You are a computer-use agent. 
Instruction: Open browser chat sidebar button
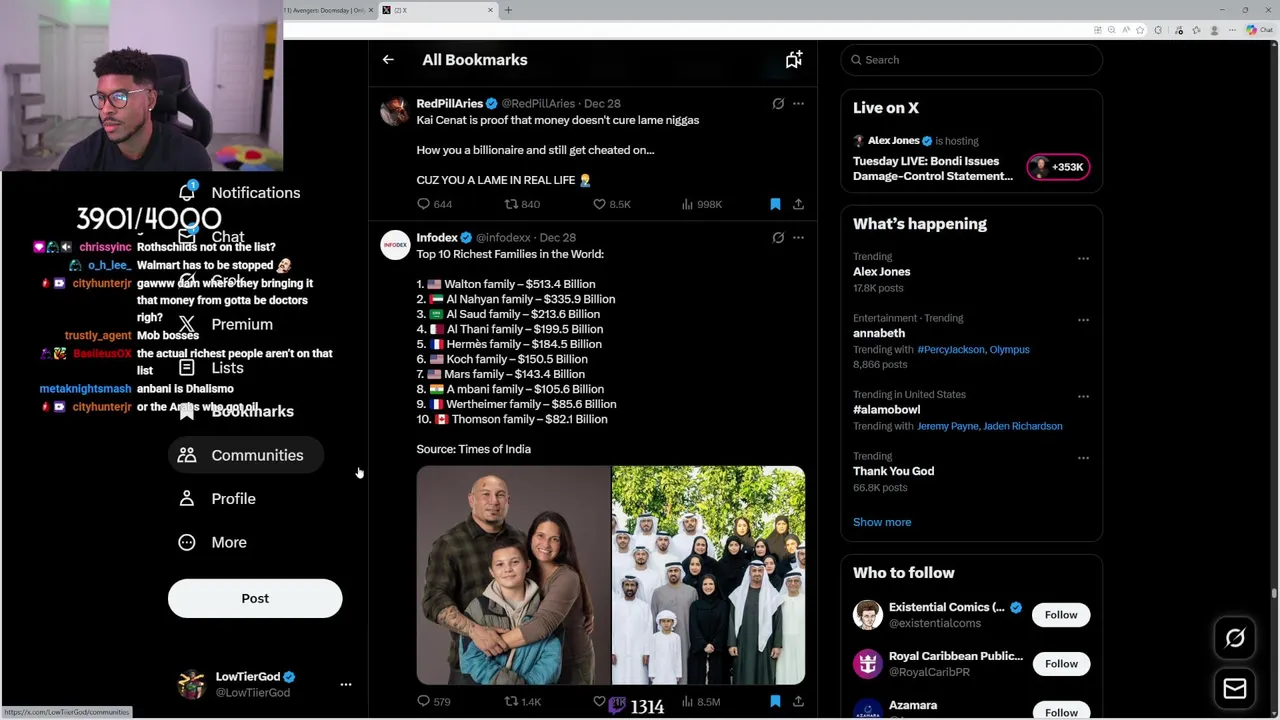point(1258,30)
